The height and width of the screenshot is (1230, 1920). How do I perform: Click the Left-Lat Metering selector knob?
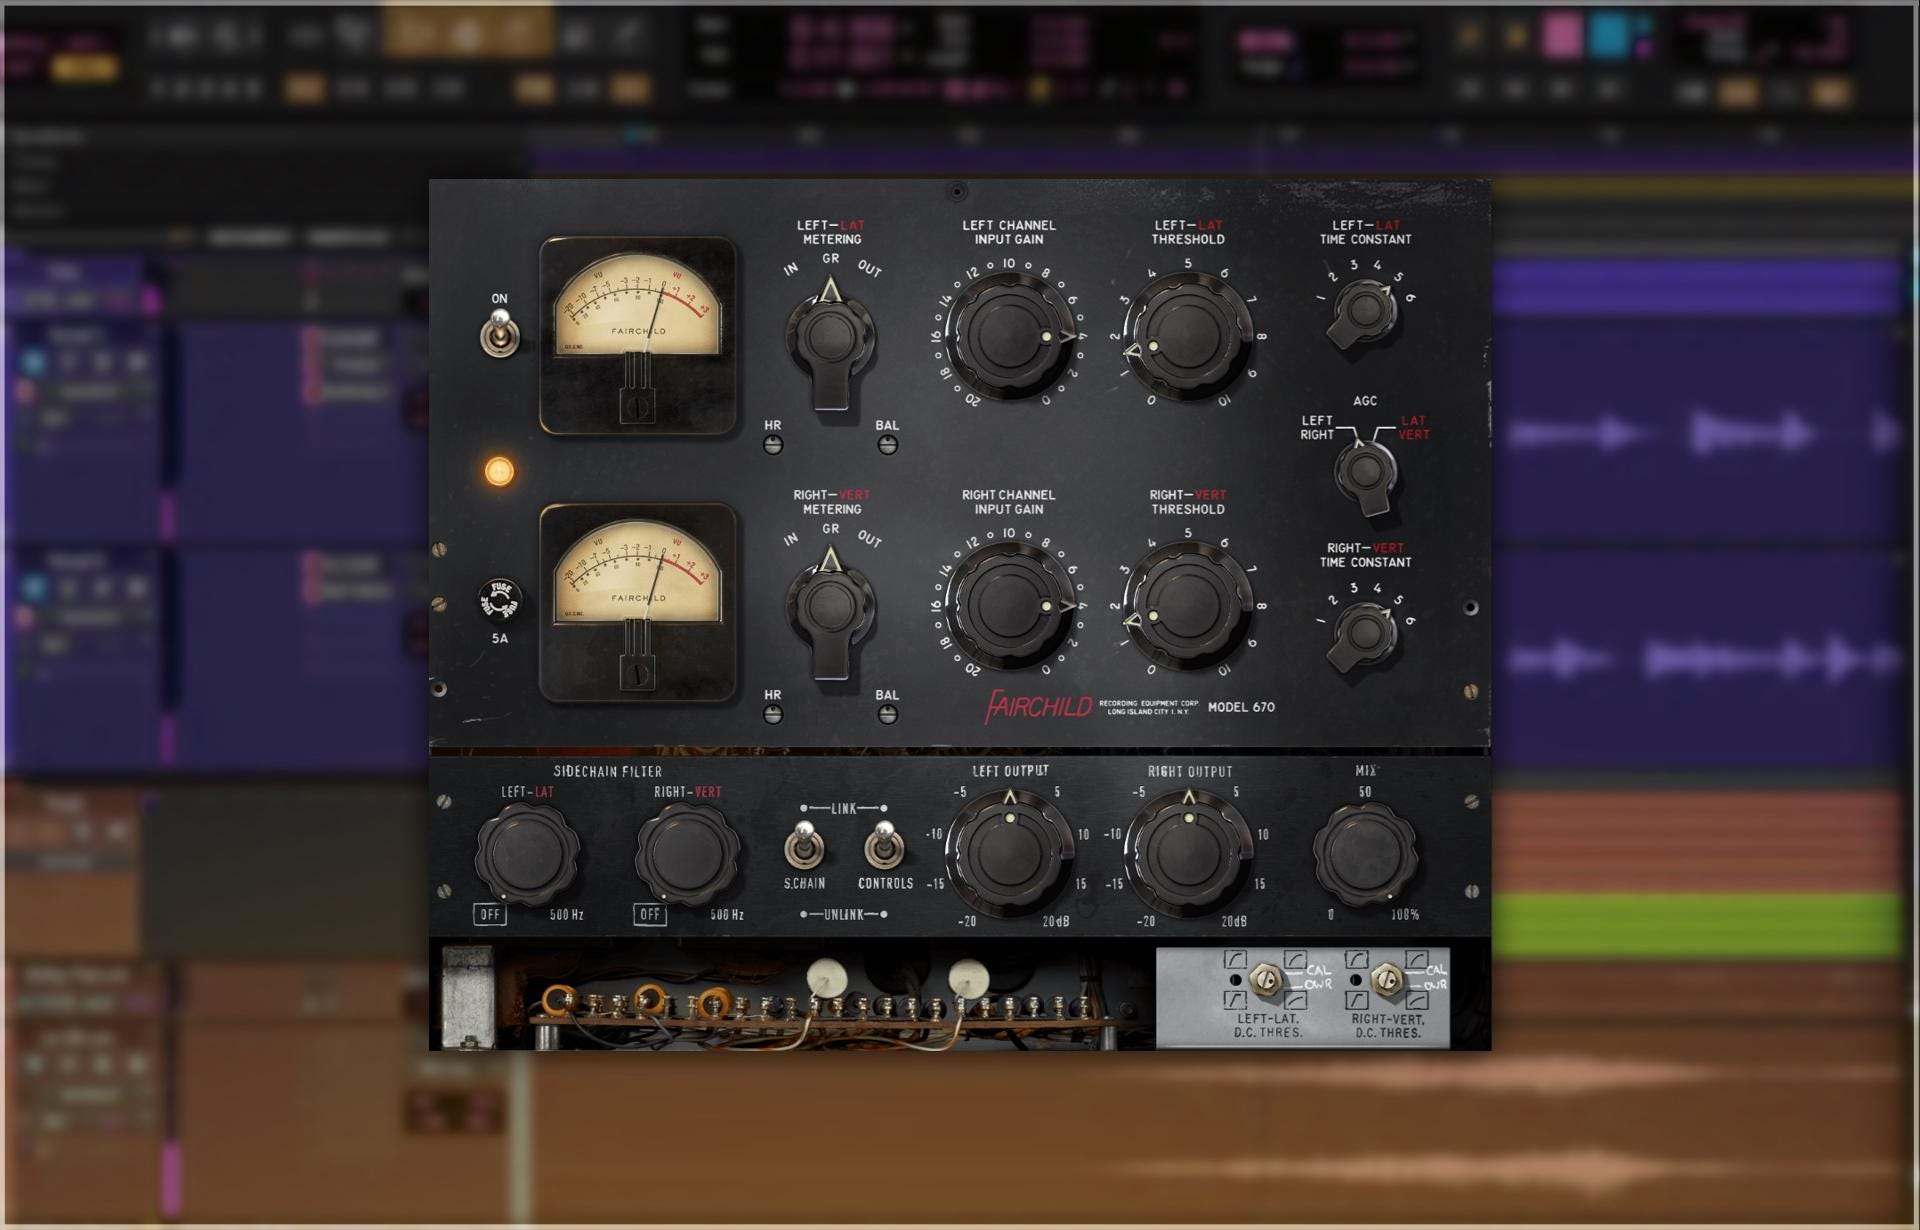pos(830,340)
